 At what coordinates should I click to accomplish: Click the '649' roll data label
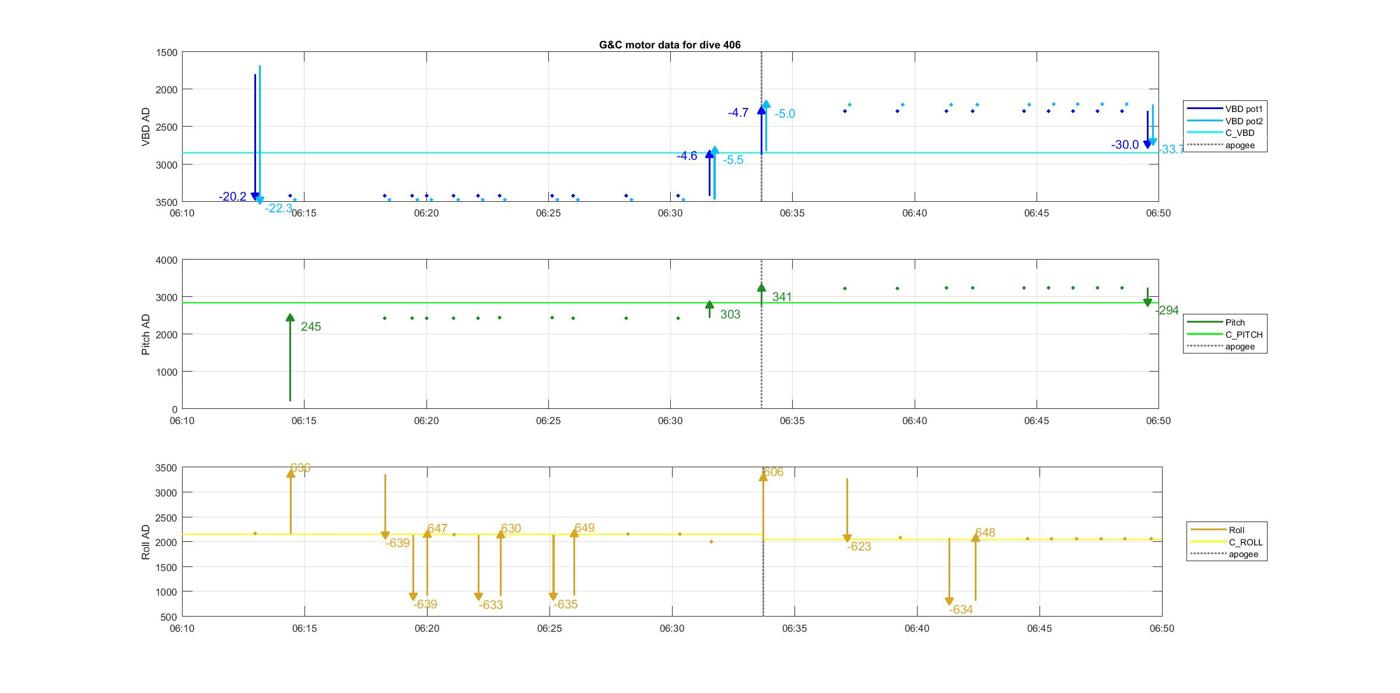(x=585, y=529)
